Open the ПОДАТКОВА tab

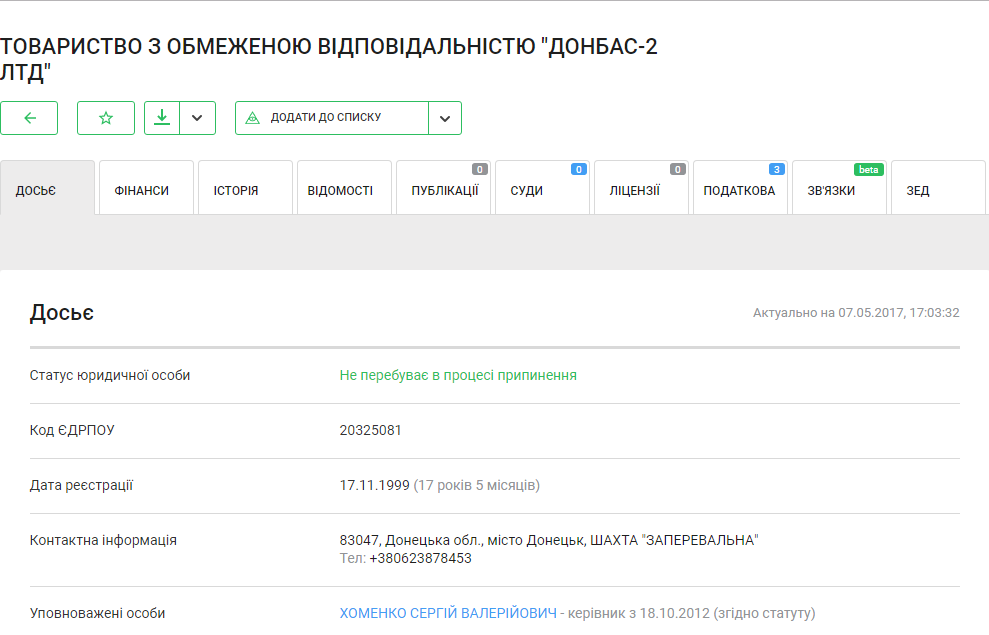point(740,190)
